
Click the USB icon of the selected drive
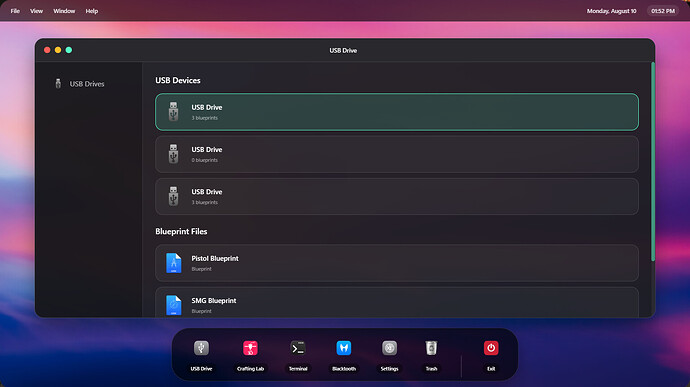click(x=173, y=111)
